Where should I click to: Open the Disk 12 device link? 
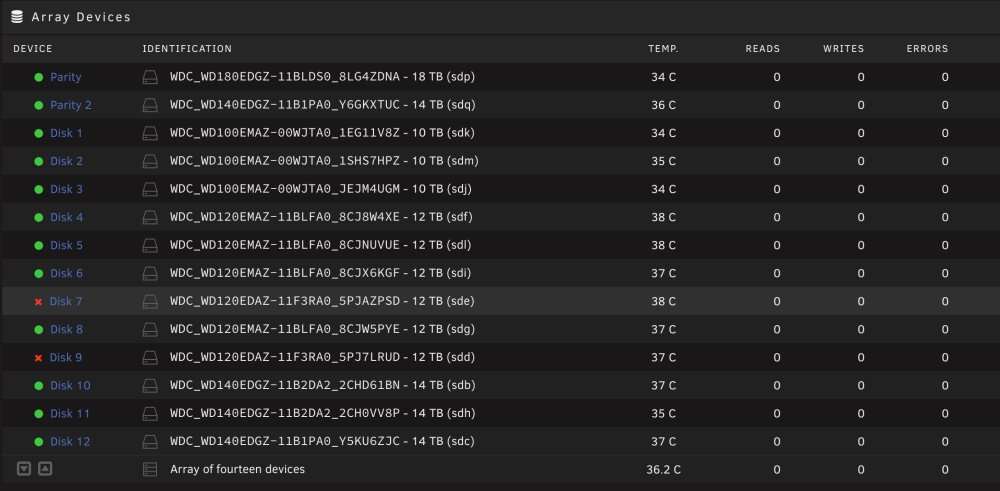tap(70, 442)
